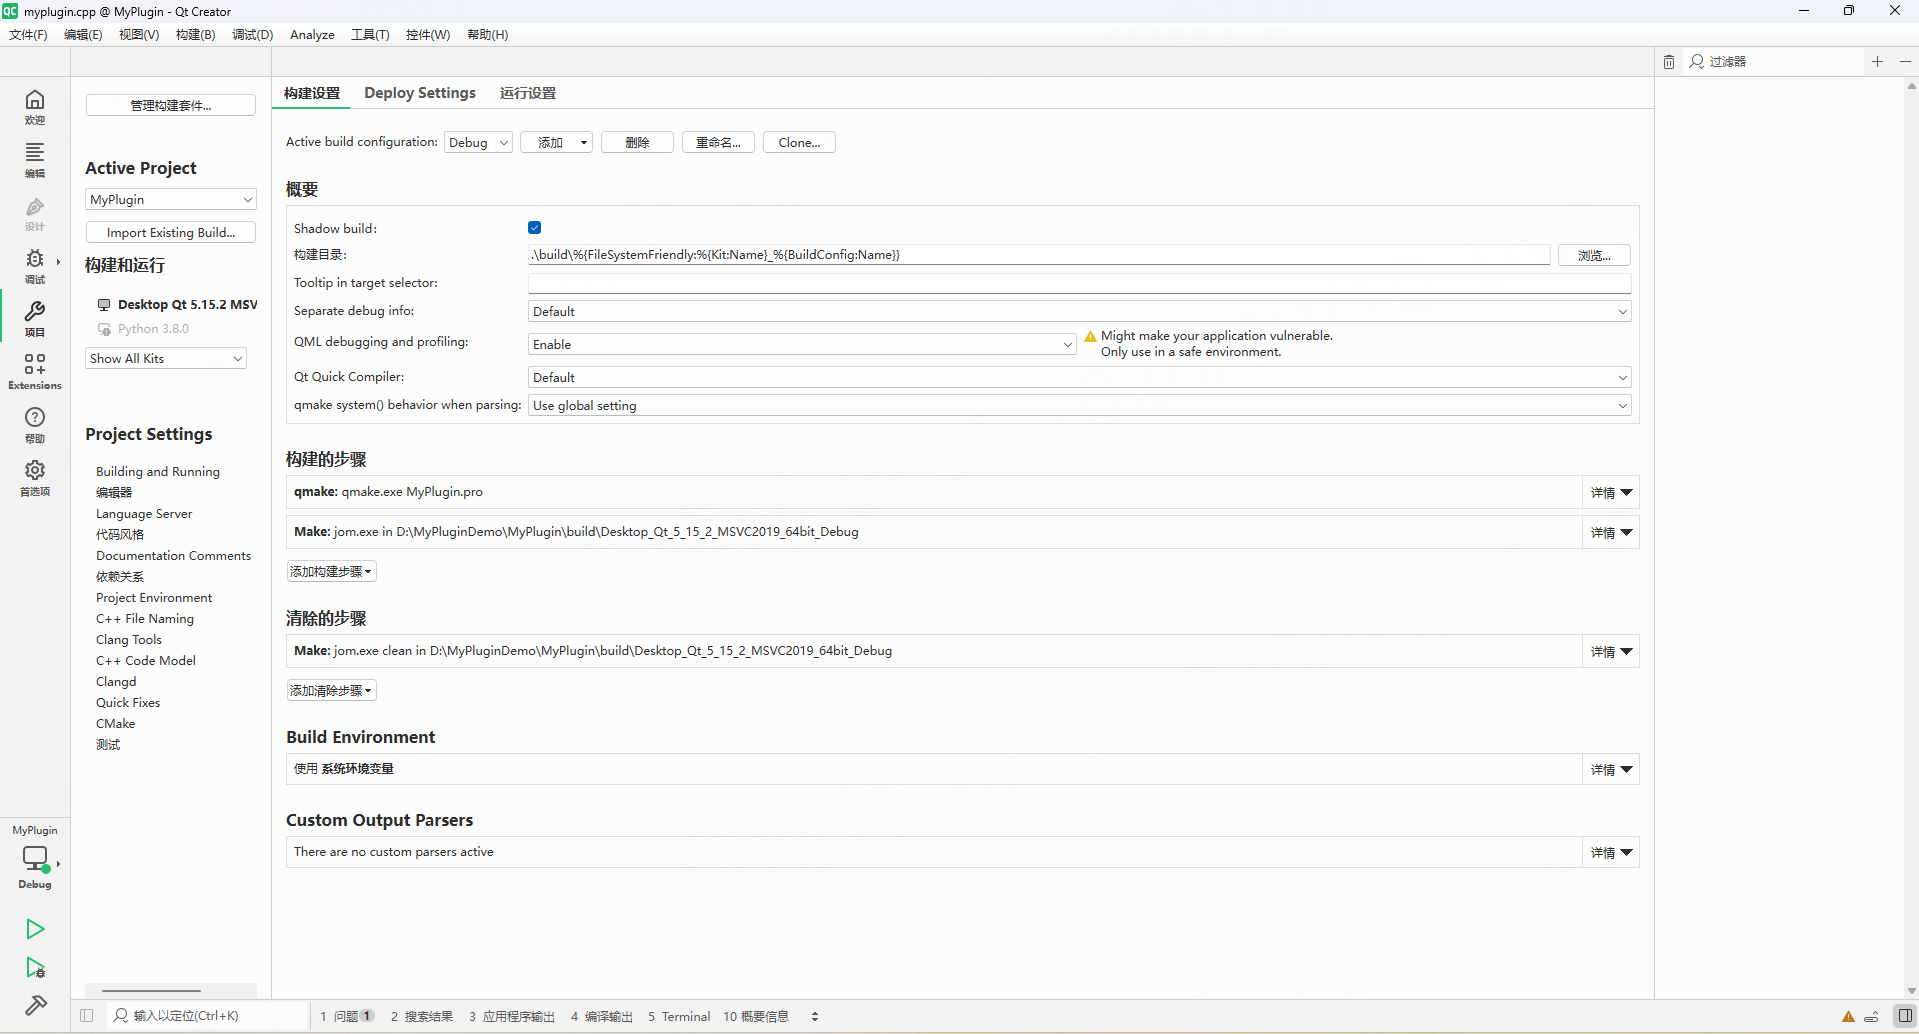Switch to Deploy Settings tab
This screenshot has width=1919, height=1034.
420,93
